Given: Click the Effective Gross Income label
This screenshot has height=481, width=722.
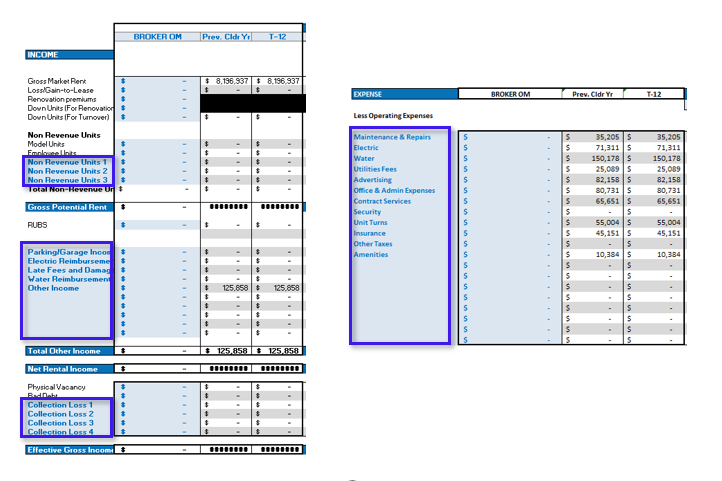Looking at the screenshot, I should 70,450.
